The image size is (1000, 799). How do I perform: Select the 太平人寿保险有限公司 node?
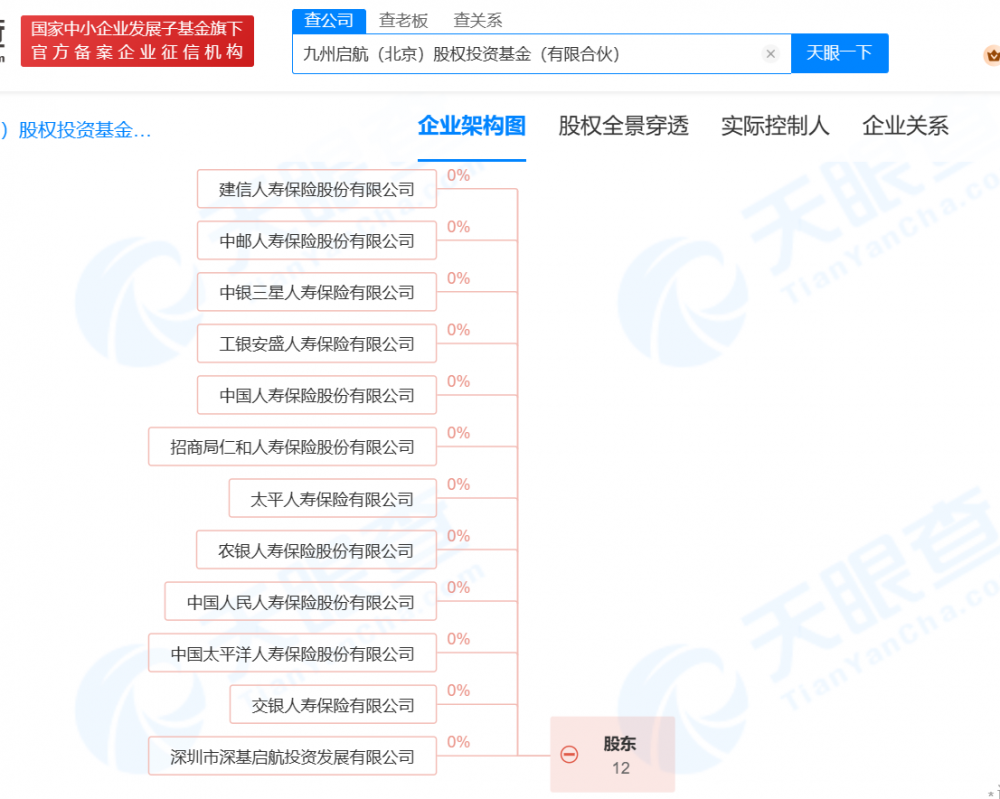coord(333,499)
